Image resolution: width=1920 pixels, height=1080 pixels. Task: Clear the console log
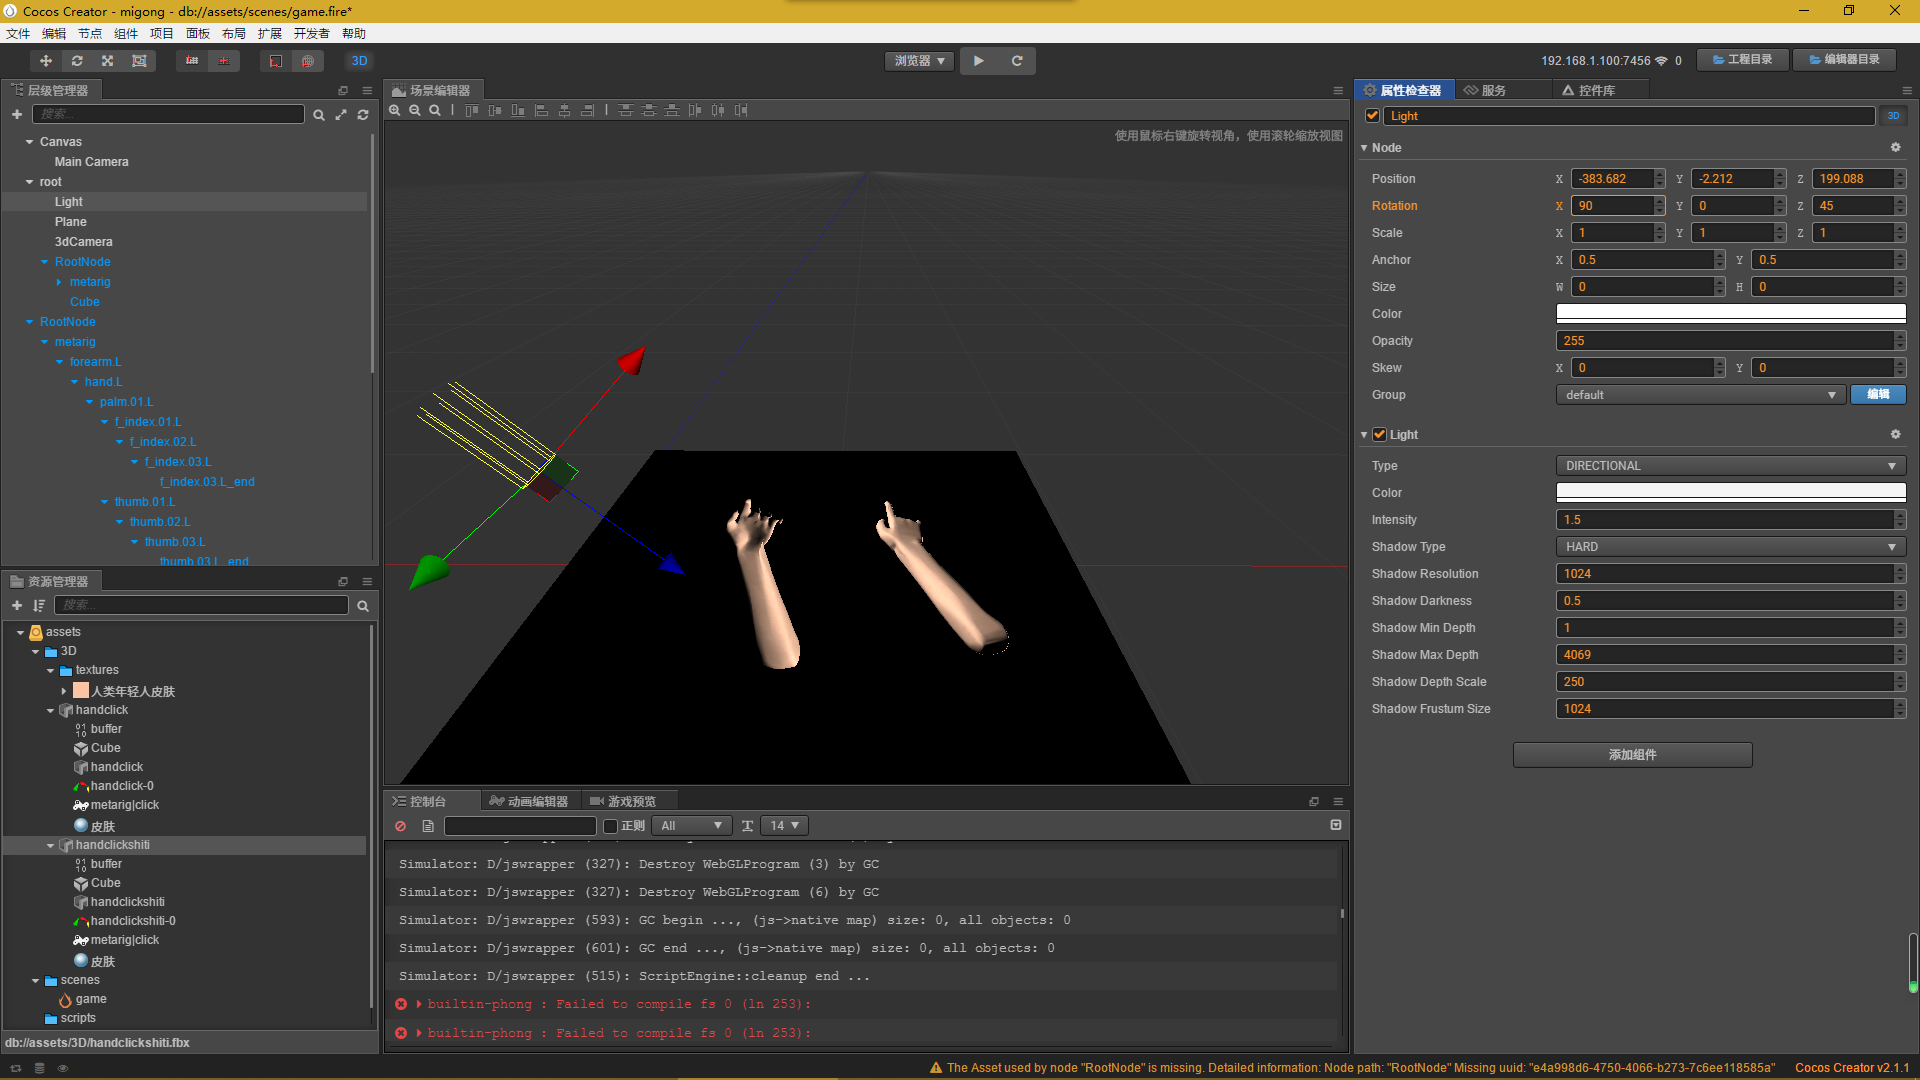[x=401, y=826]
